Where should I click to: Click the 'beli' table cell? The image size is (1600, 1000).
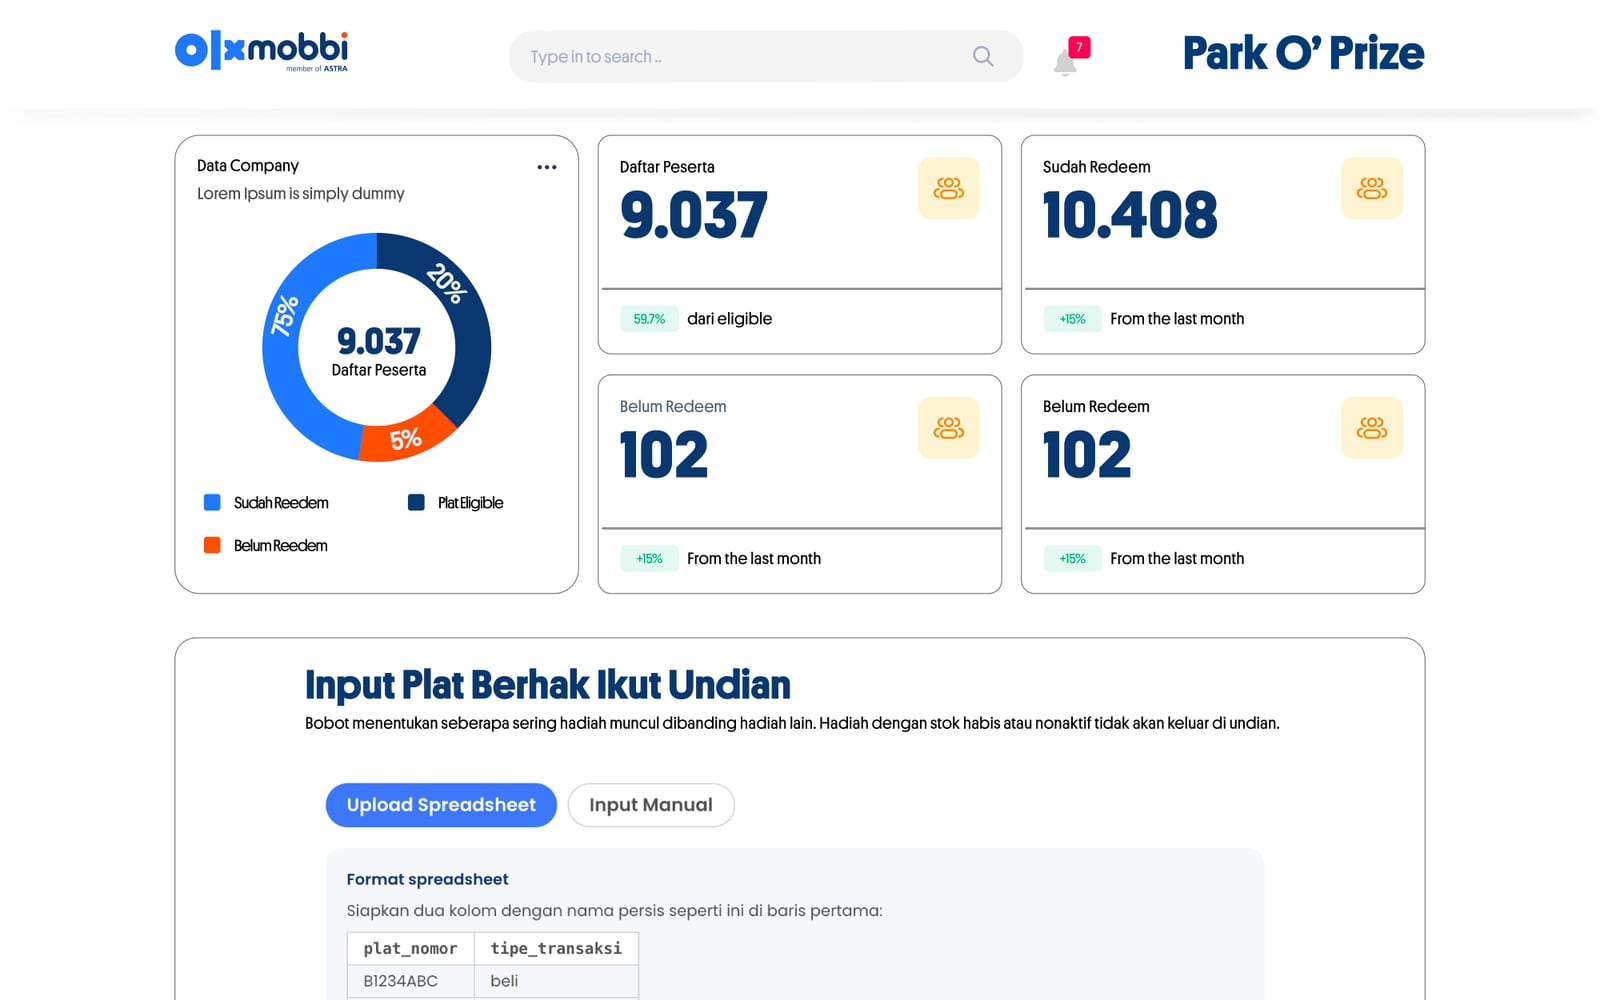[556, 981]
